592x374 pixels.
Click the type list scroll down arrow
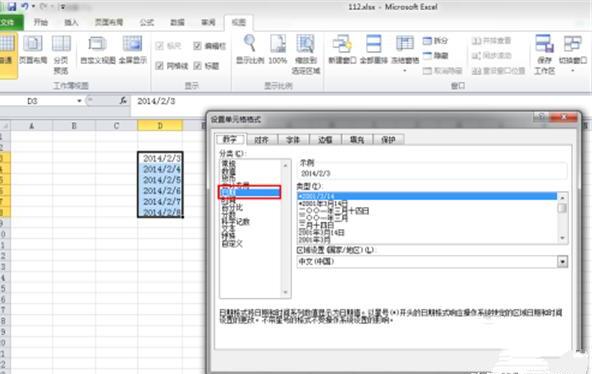pyautogui.click(x=562, y=238)
